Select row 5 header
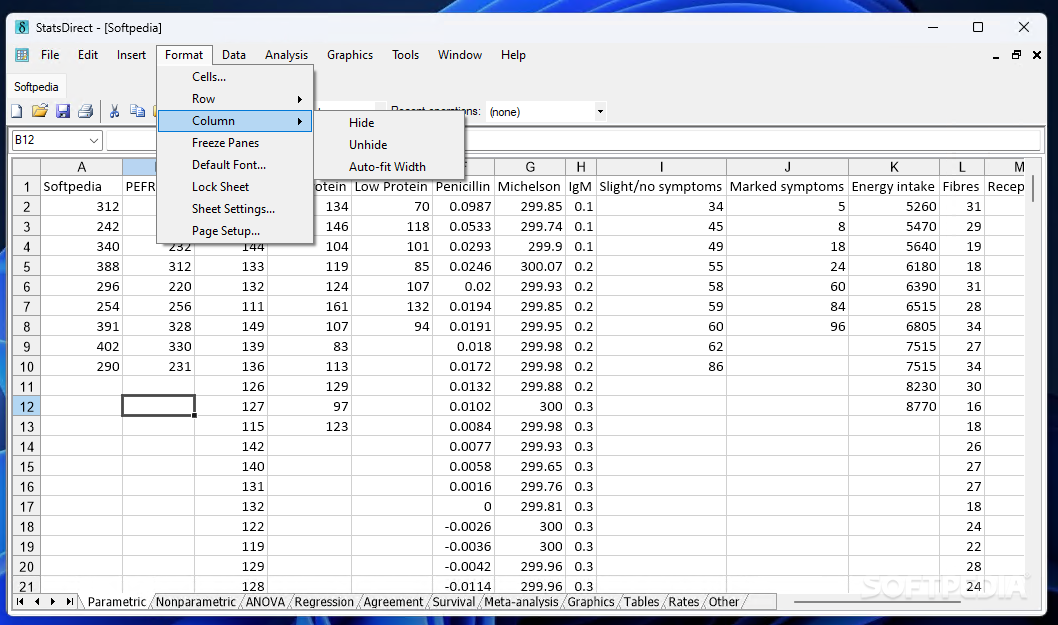The width and height of the screenshot is (1058, 625). (x=26, y=267)
